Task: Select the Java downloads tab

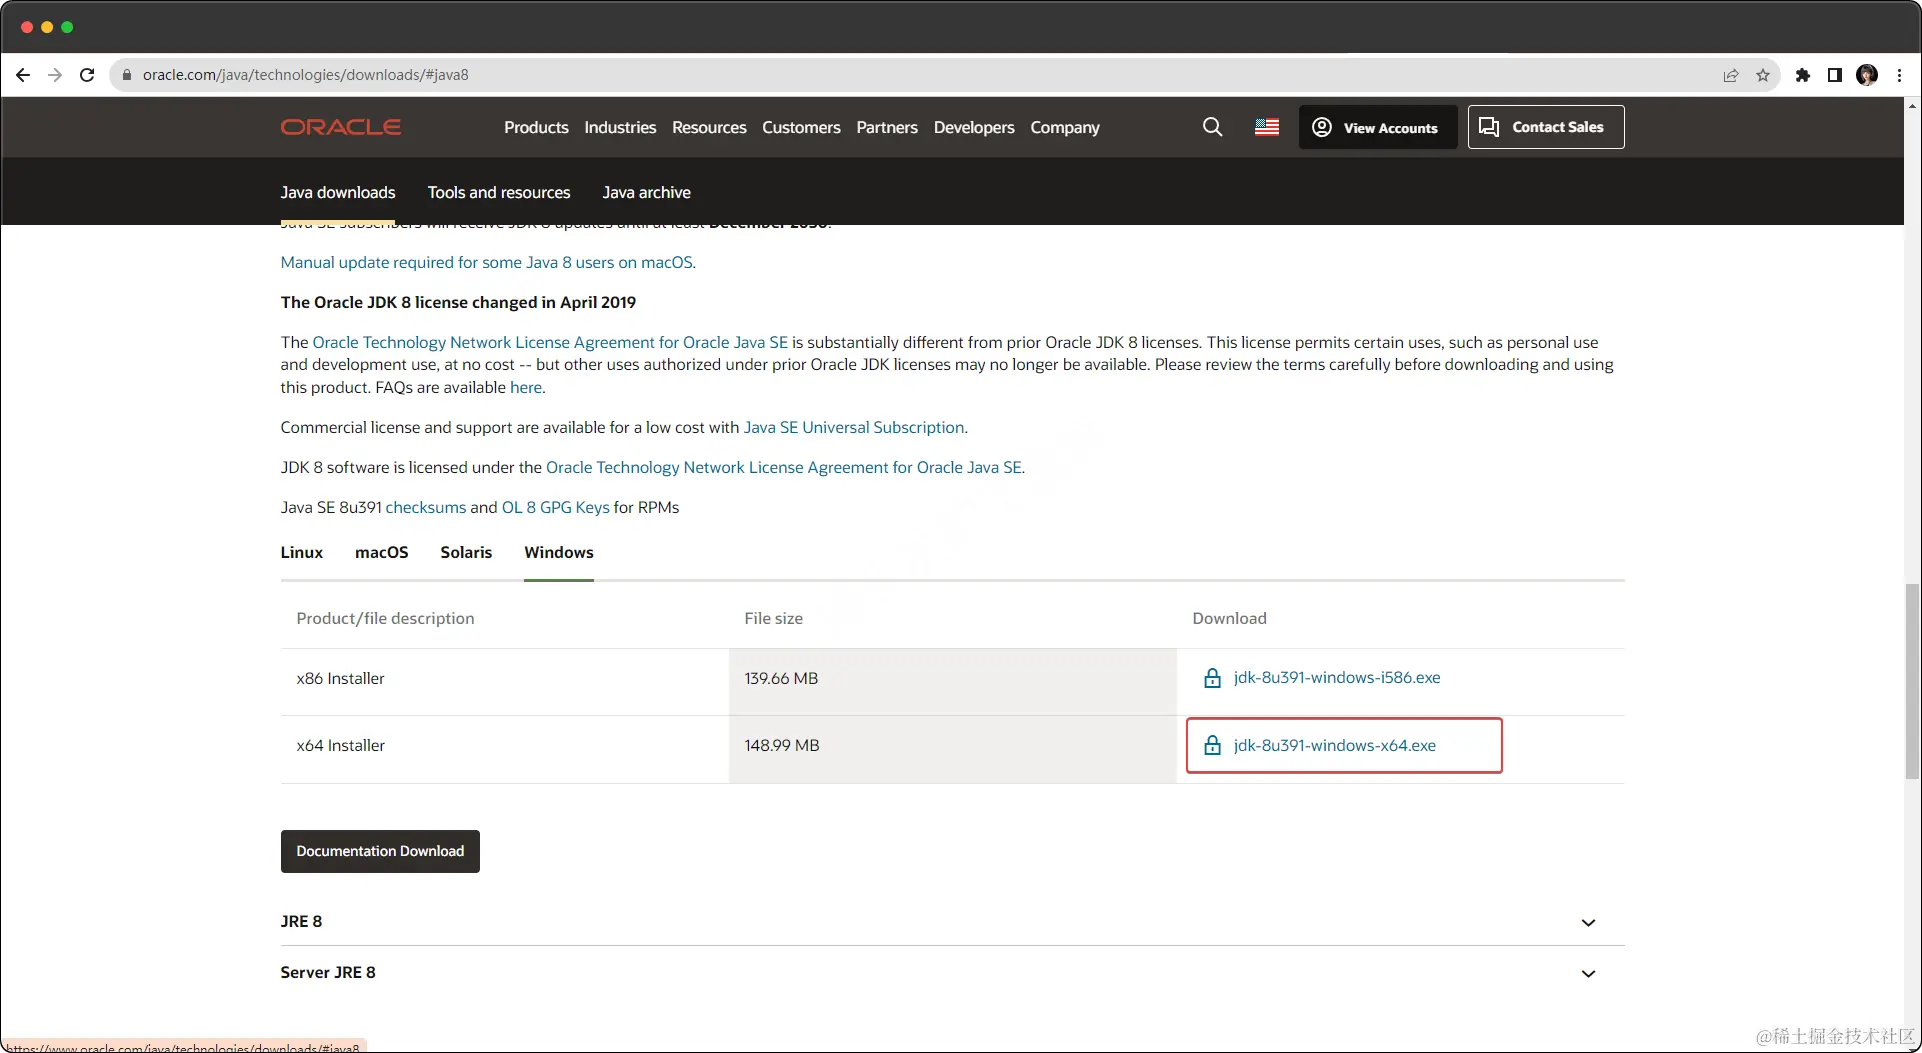Action: pos(338,192)
